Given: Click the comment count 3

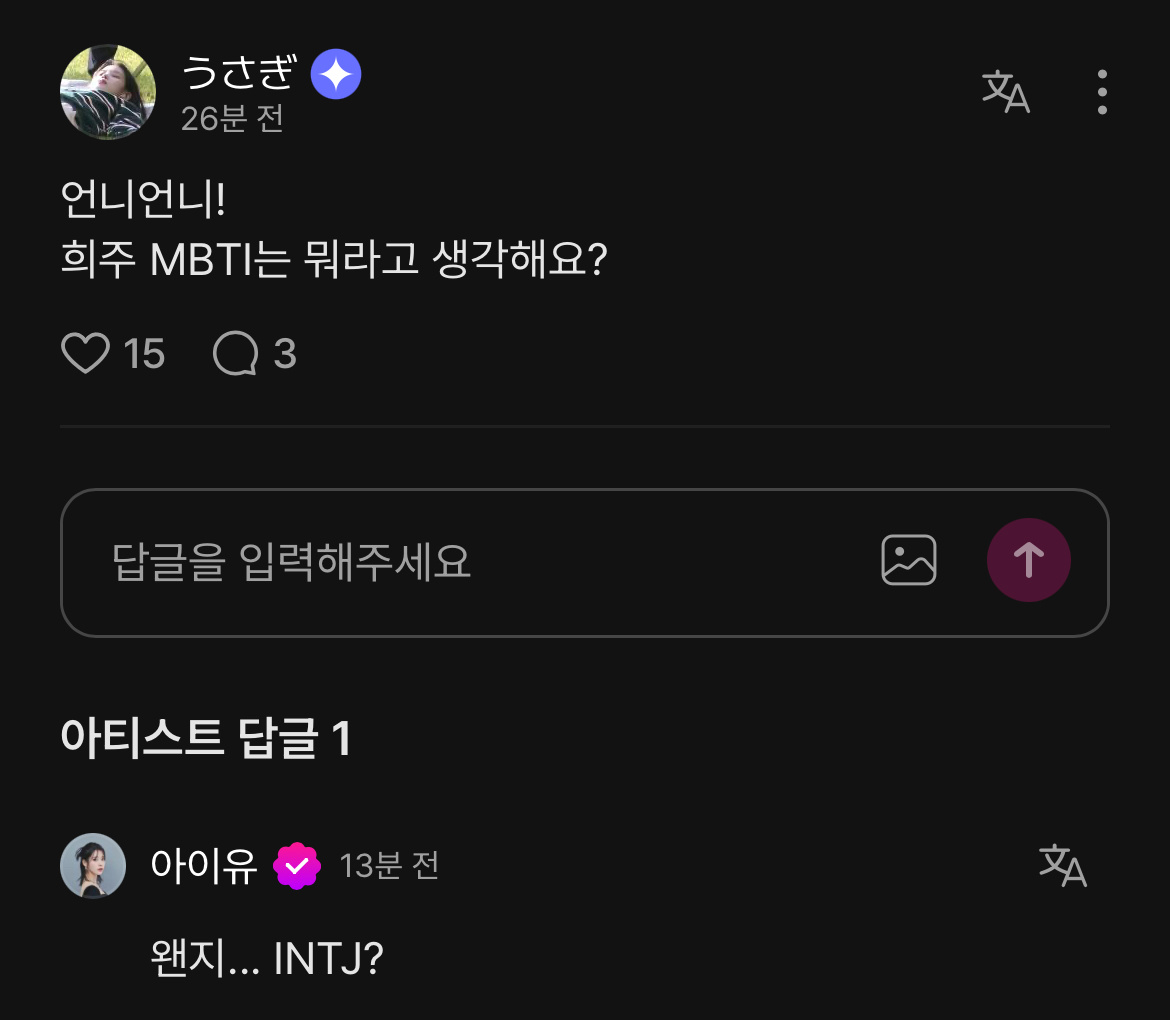Looking at the screenshot, I should point(285,354).
